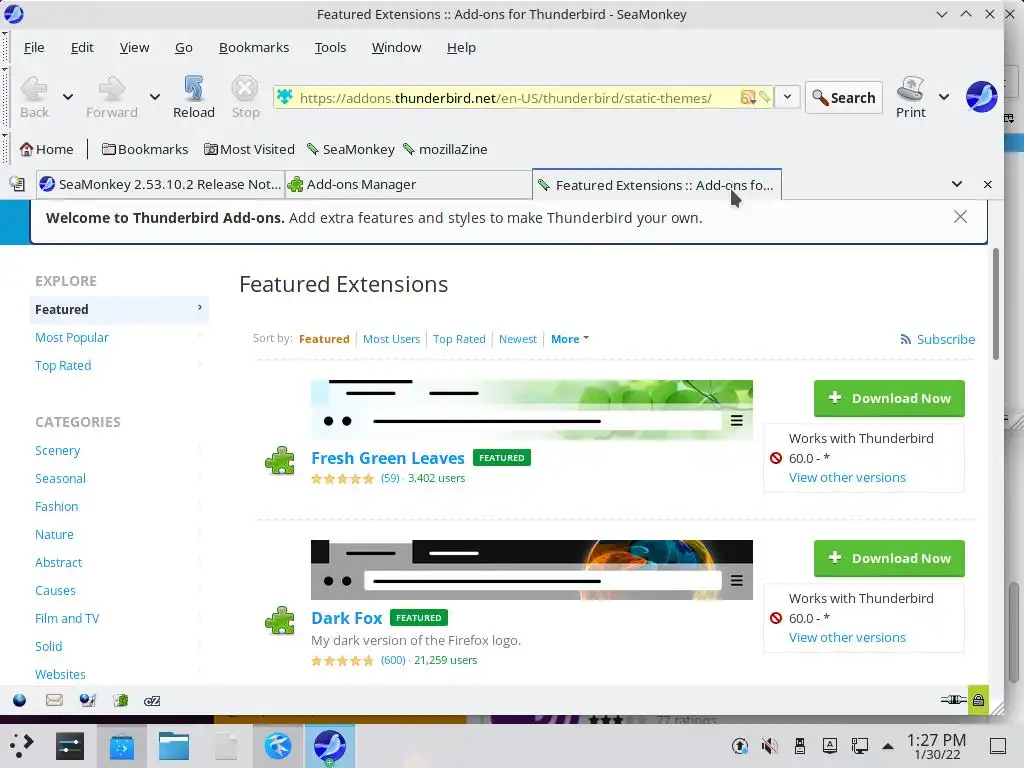Viewport: 1024px width, 768px height.
Task: Open Address Book icon in status bar
Action: pyautogui.click(x=121, y=701)
